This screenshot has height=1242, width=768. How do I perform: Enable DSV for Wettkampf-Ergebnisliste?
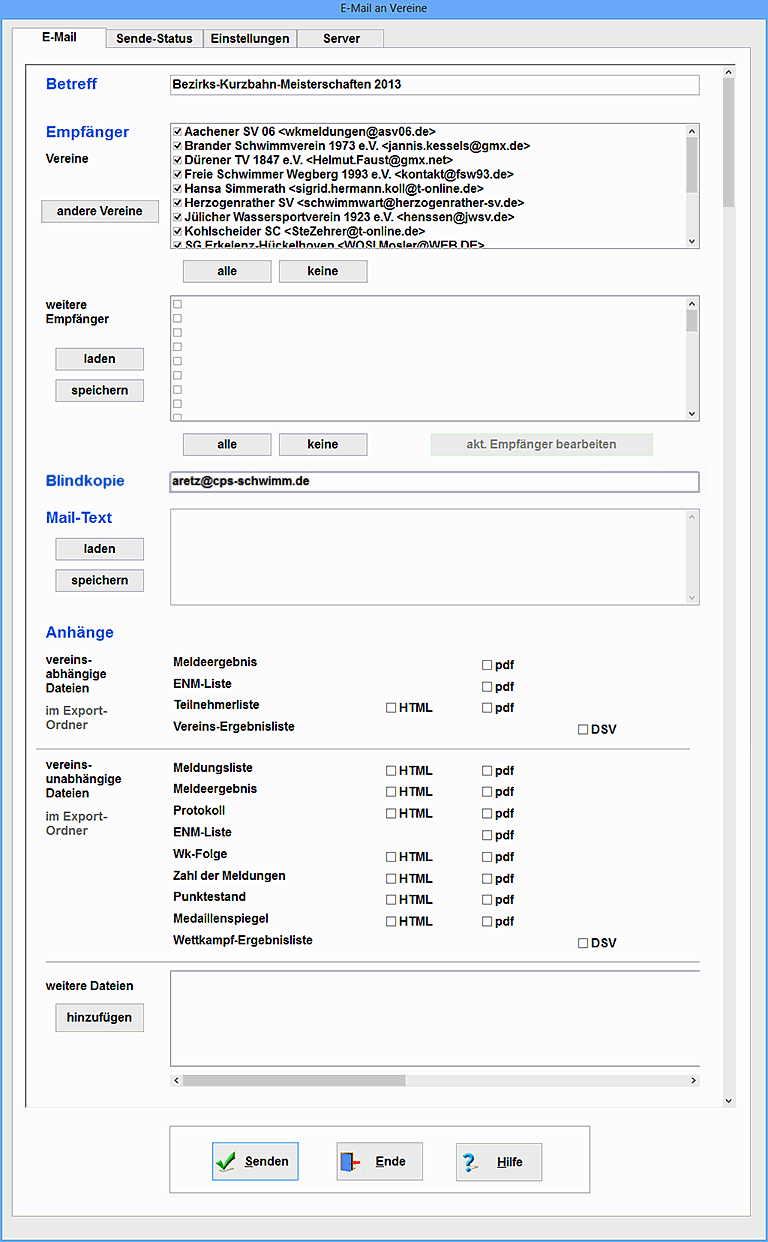[x=583, y=943]
